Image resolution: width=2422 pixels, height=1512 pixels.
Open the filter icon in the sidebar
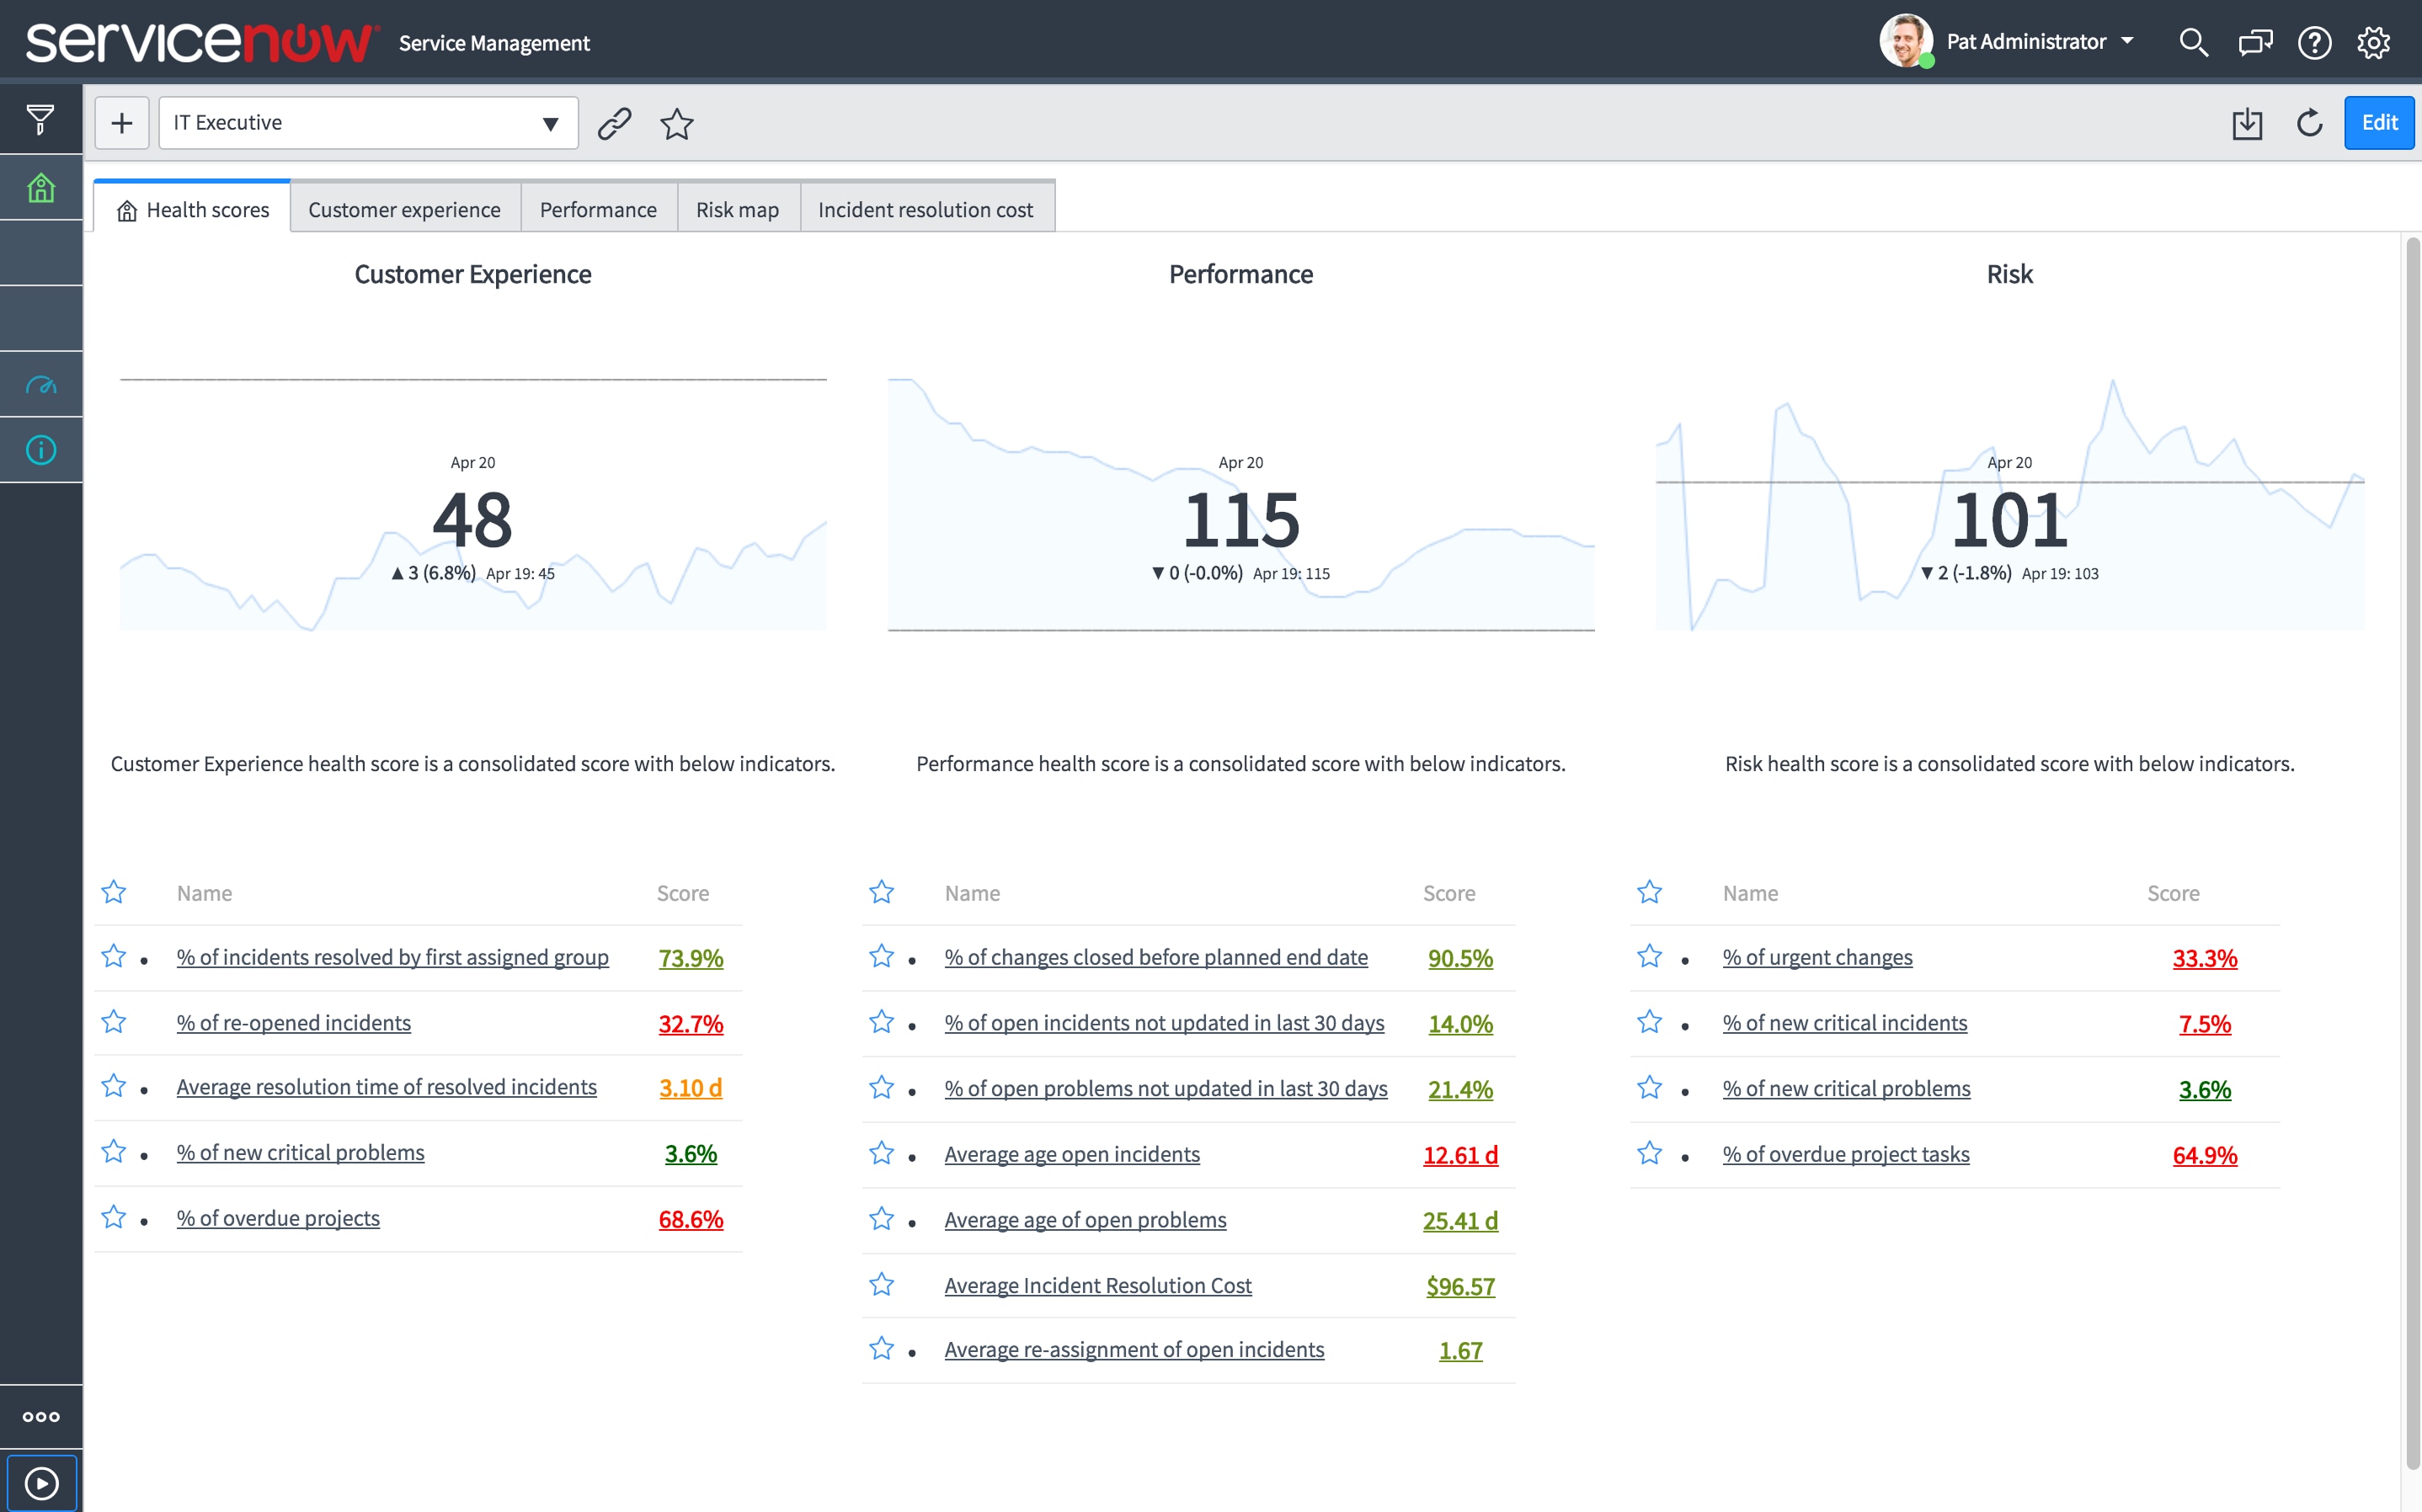pyautogui.click(x=40, y=119)
